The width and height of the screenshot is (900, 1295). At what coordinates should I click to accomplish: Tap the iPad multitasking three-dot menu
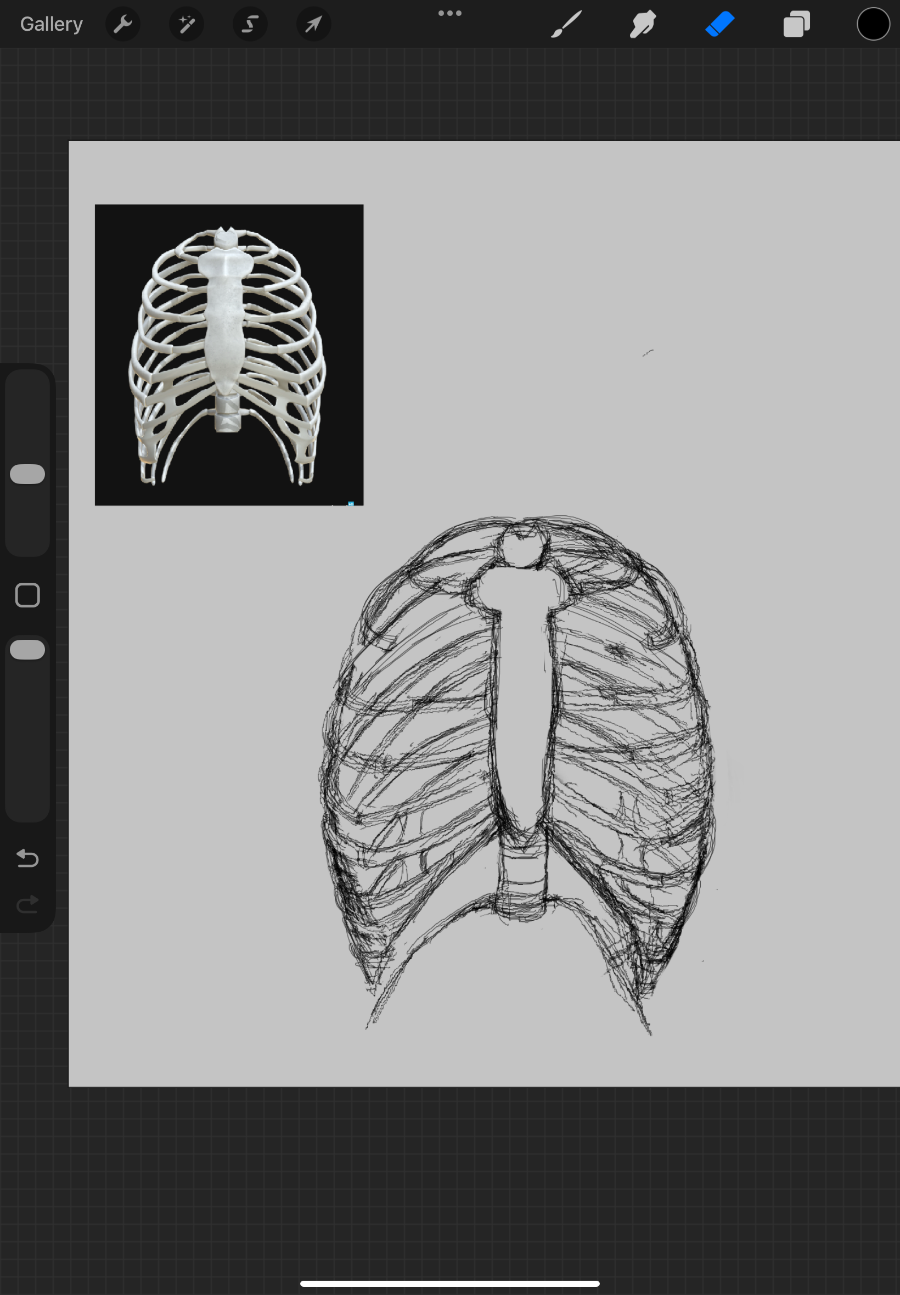click(x=450, y=13)
